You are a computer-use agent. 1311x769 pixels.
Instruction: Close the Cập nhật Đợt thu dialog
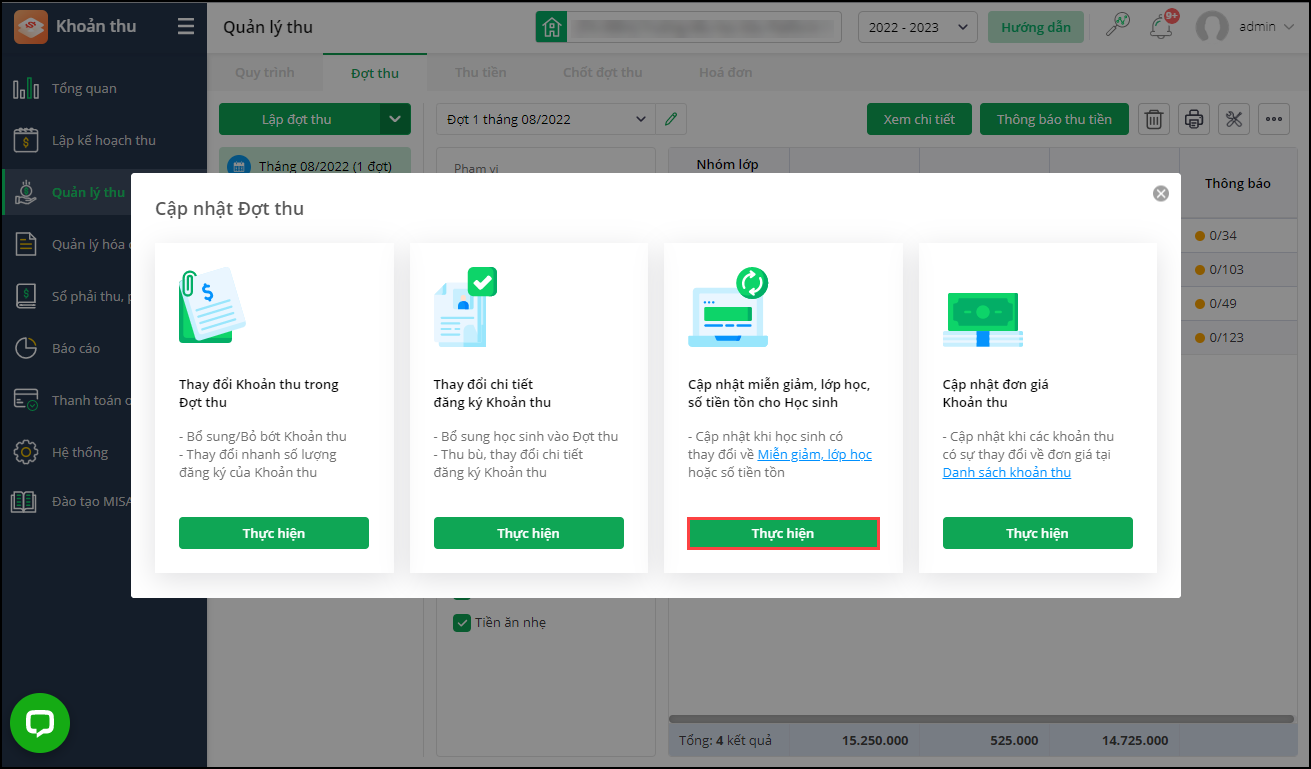pos(1160,194)
